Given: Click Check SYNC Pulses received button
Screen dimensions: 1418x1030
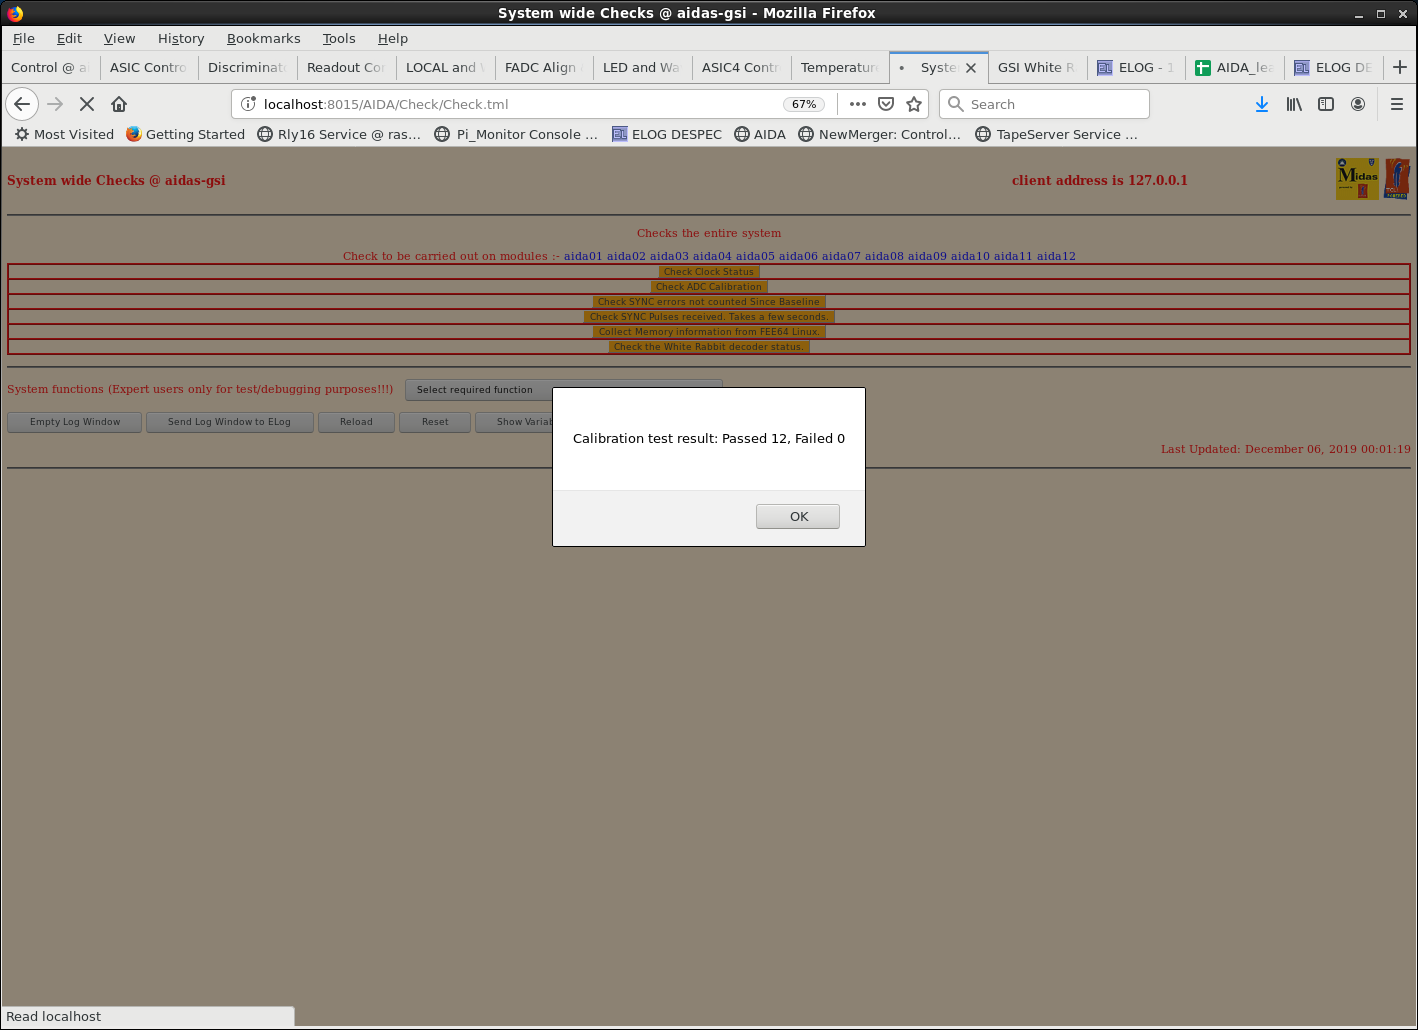Looking at the screenshot, I should [x=709, y=317].
